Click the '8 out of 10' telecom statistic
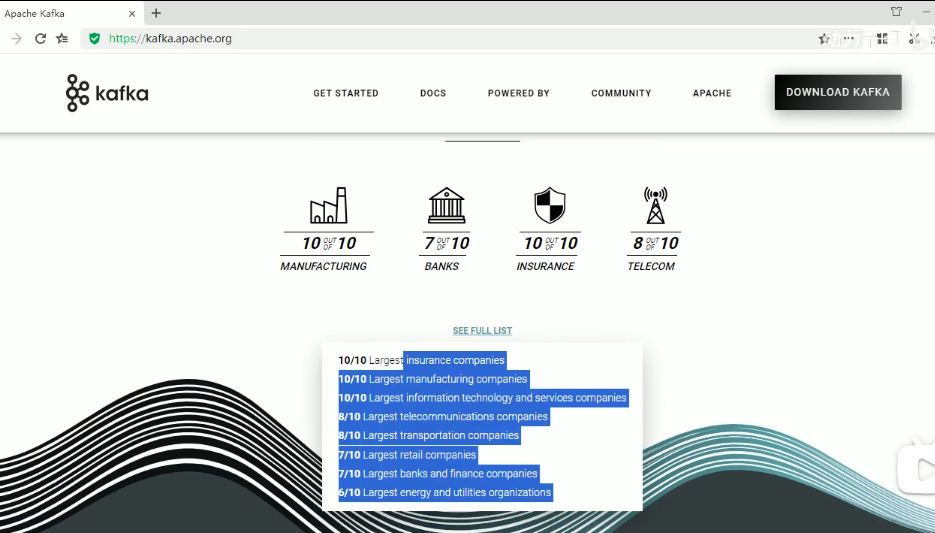 [655, 243]
